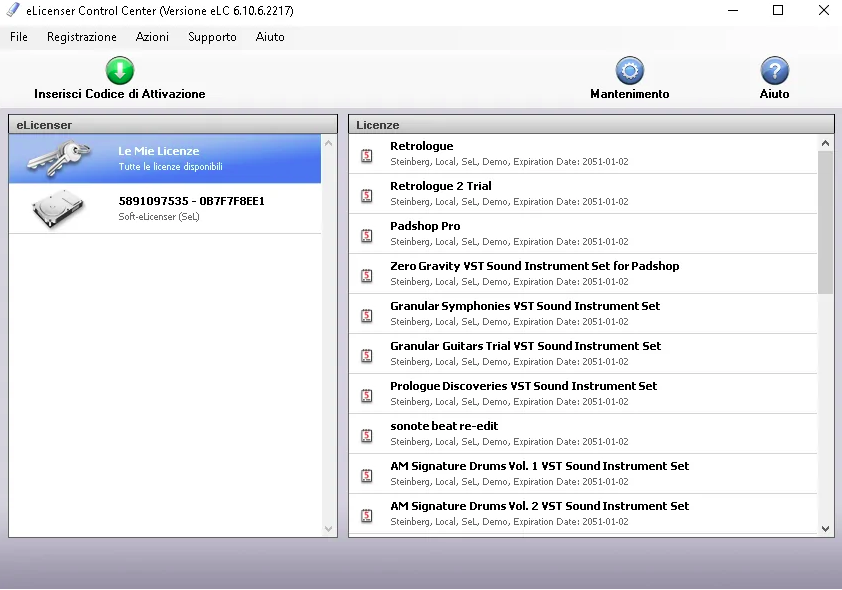The height and width of the screenshot is (590, 842).
Task: Click the Mantenimento text label
Action: pos(629,94)
